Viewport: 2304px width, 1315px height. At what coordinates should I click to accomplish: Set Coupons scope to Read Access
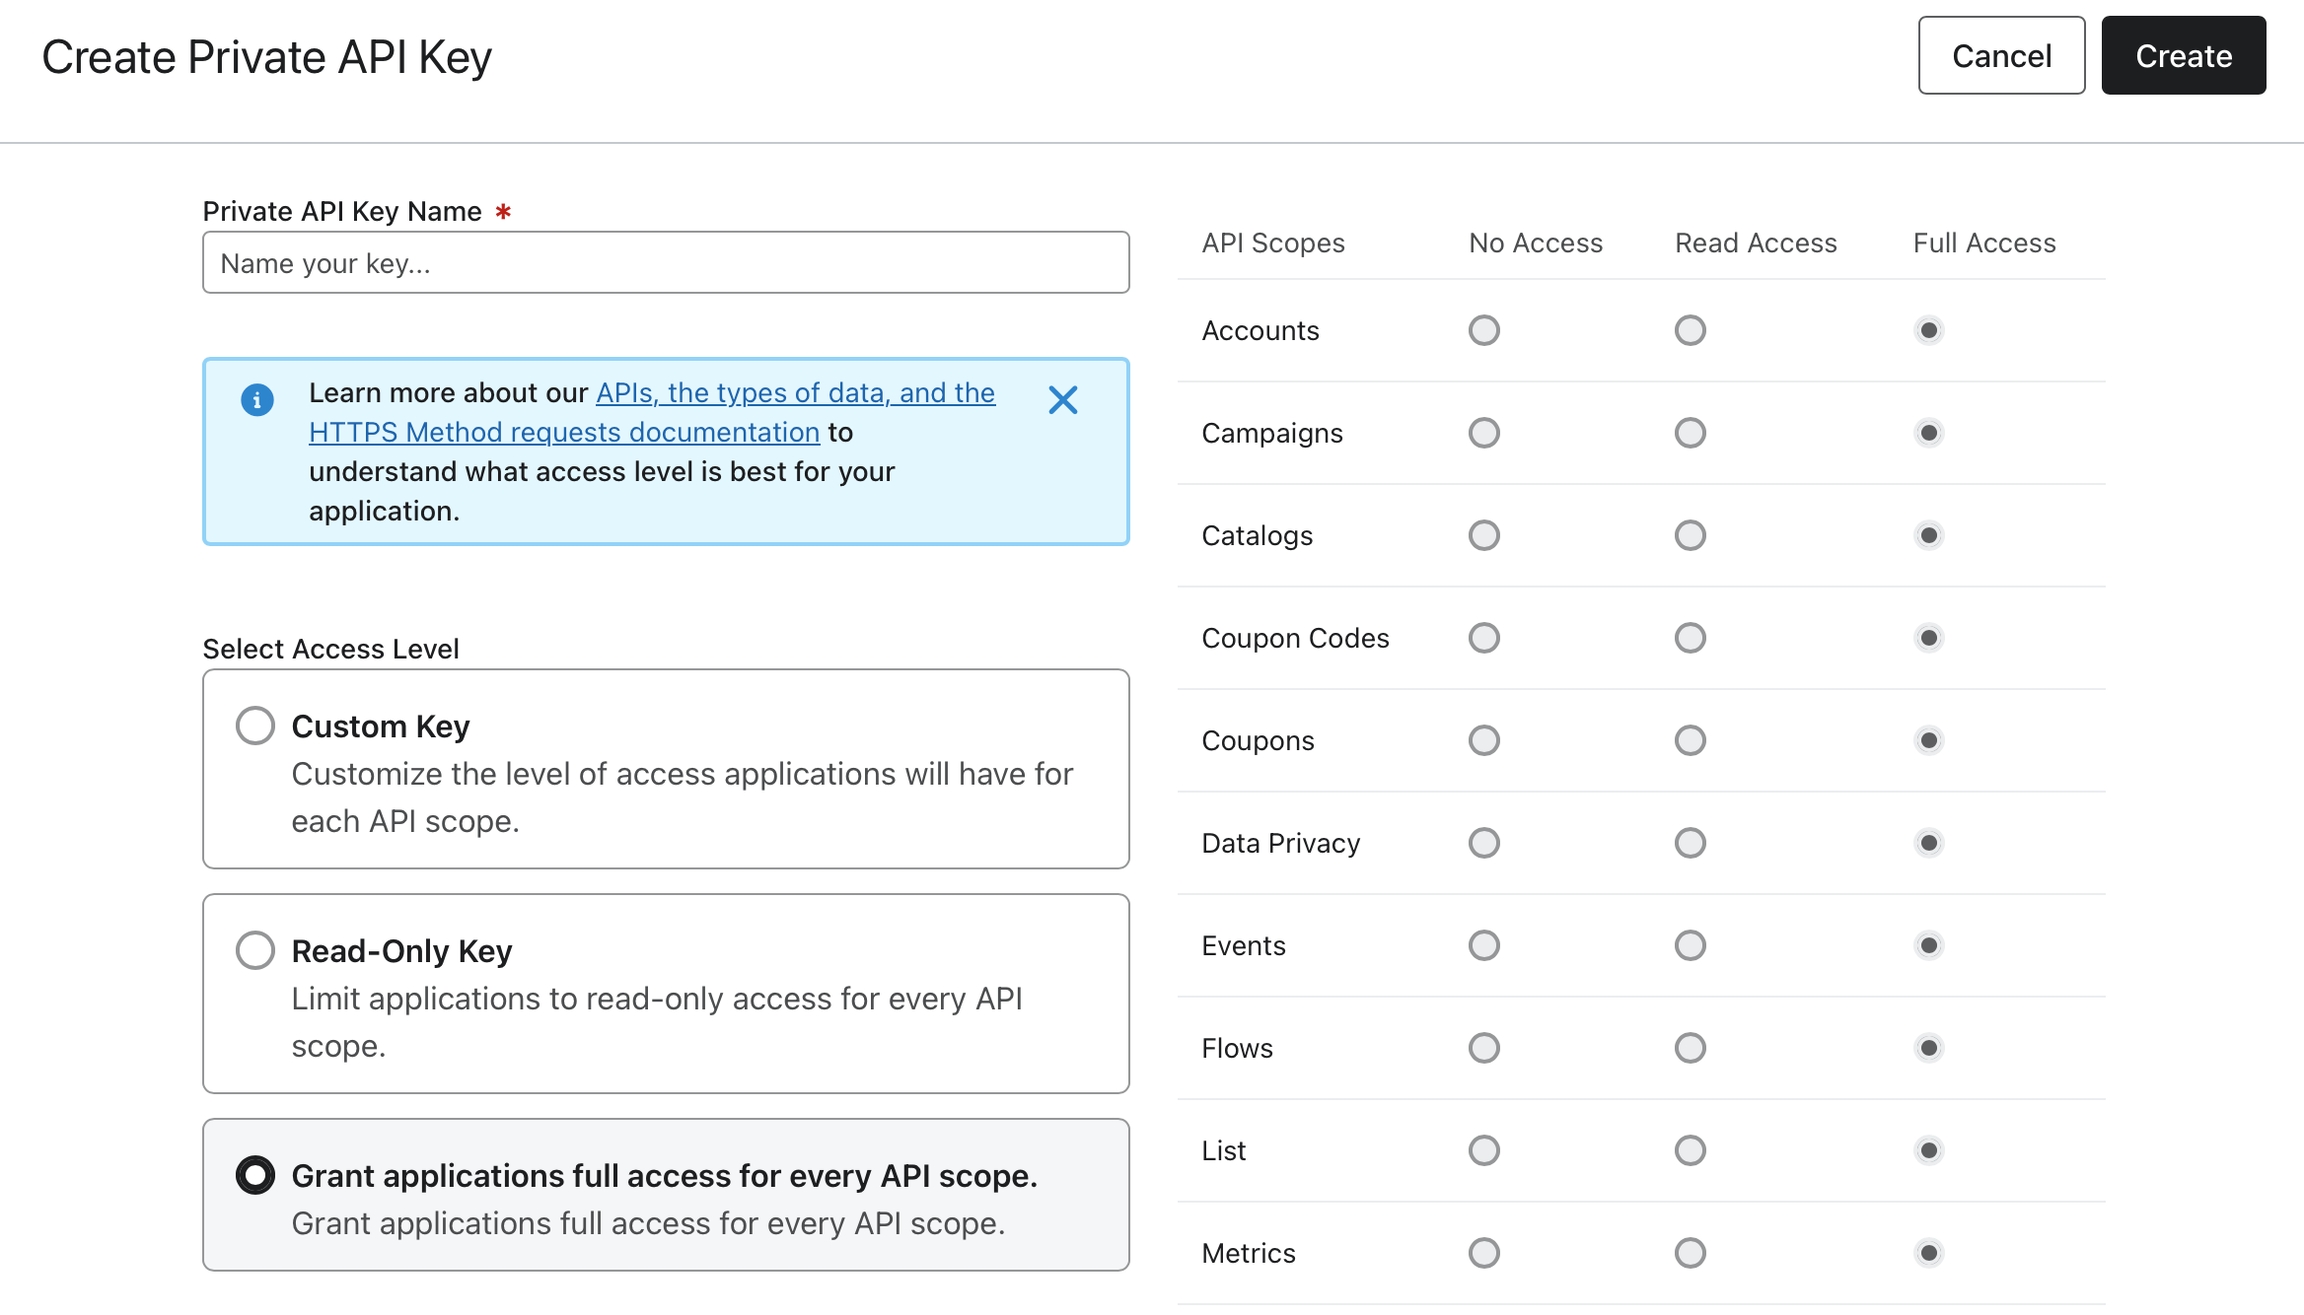[x=1690, y=740]
